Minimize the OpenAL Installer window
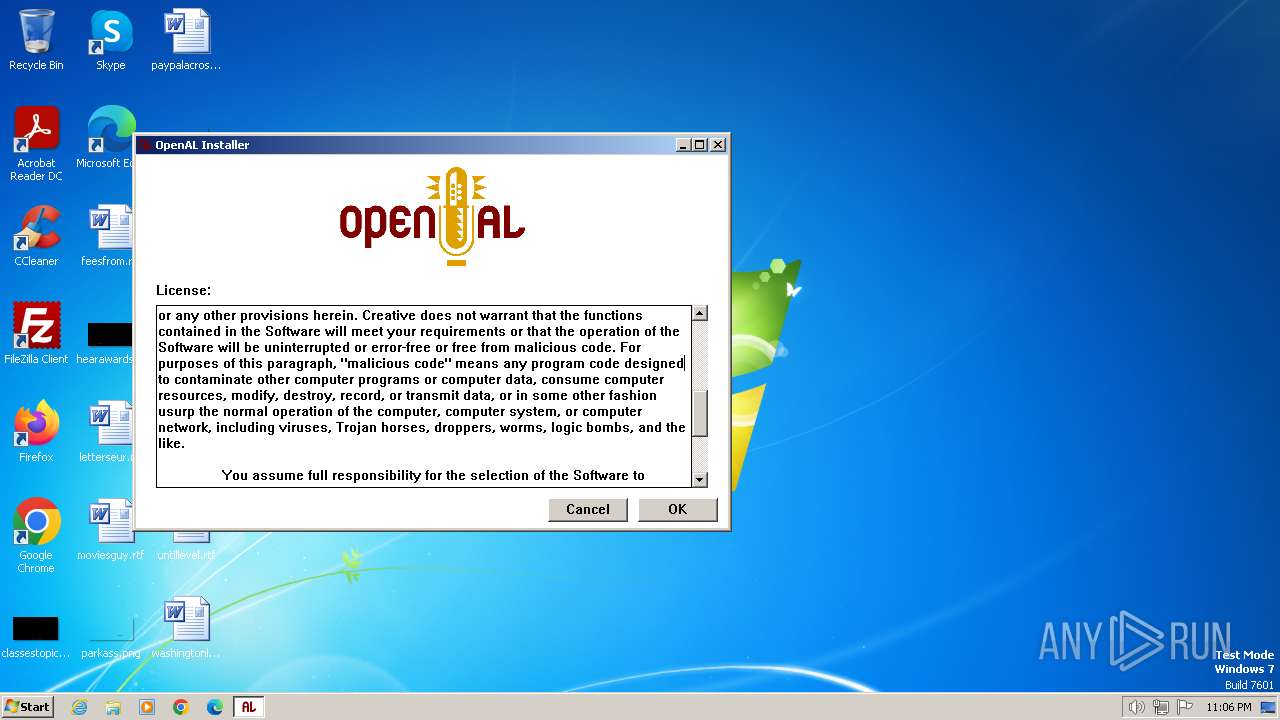Viewport: 1280px width, 720px height. point(683,145)
